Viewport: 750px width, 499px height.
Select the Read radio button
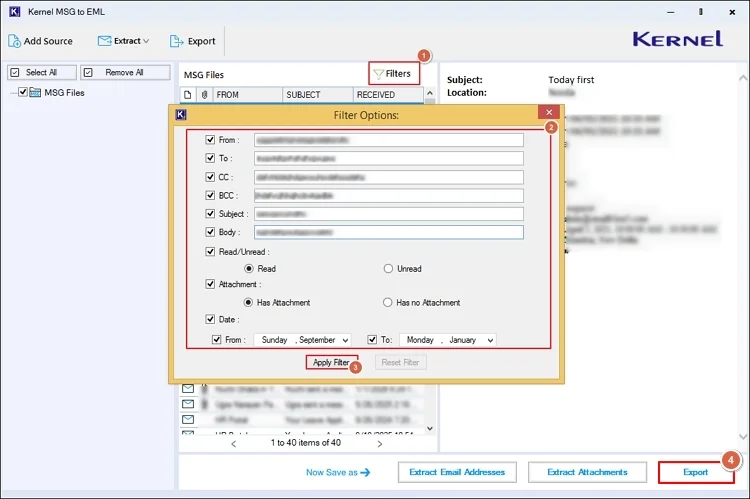coord(249,269)
